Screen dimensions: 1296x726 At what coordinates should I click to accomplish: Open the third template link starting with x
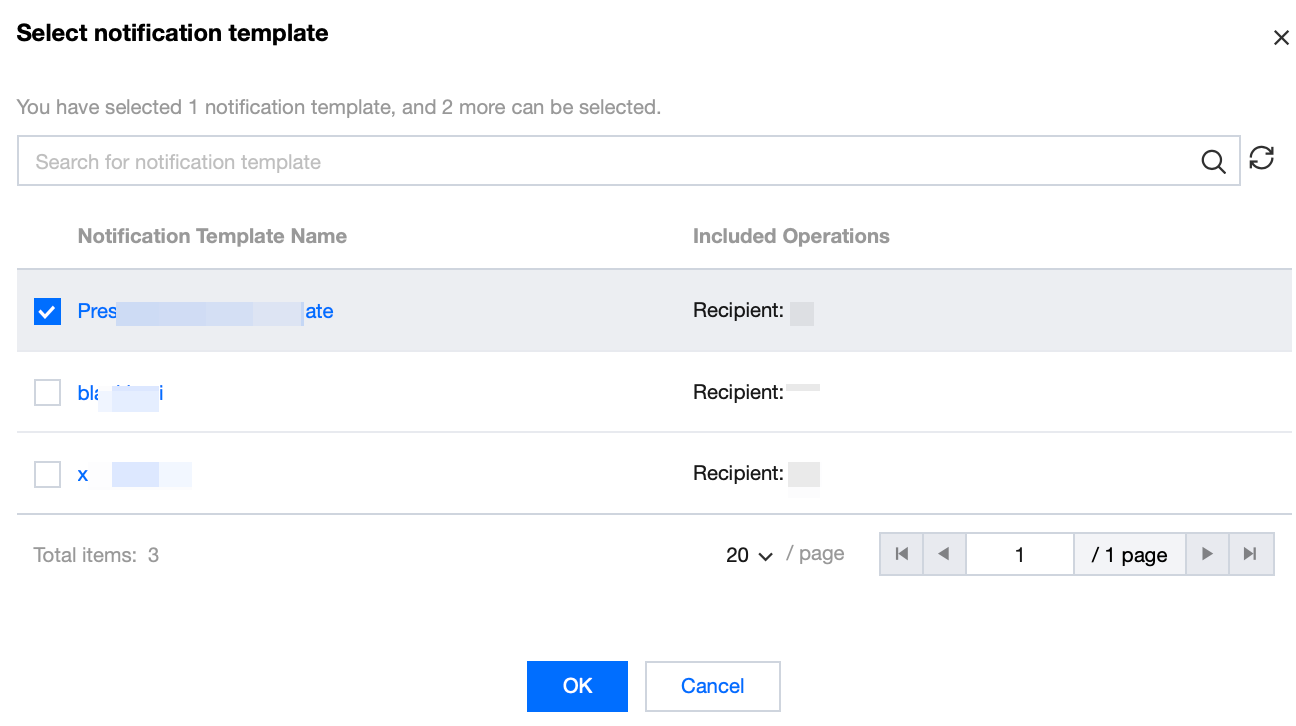(83, 474)
